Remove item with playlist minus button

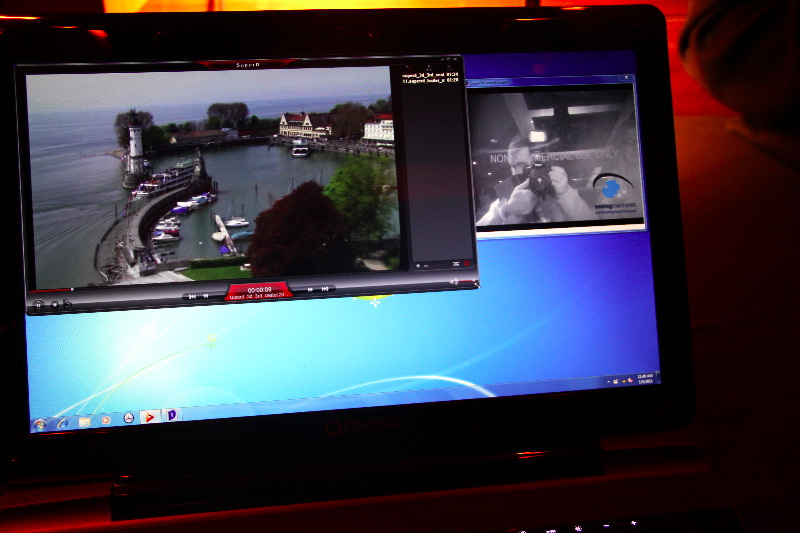pyautogui.click(x=428, y=266)
